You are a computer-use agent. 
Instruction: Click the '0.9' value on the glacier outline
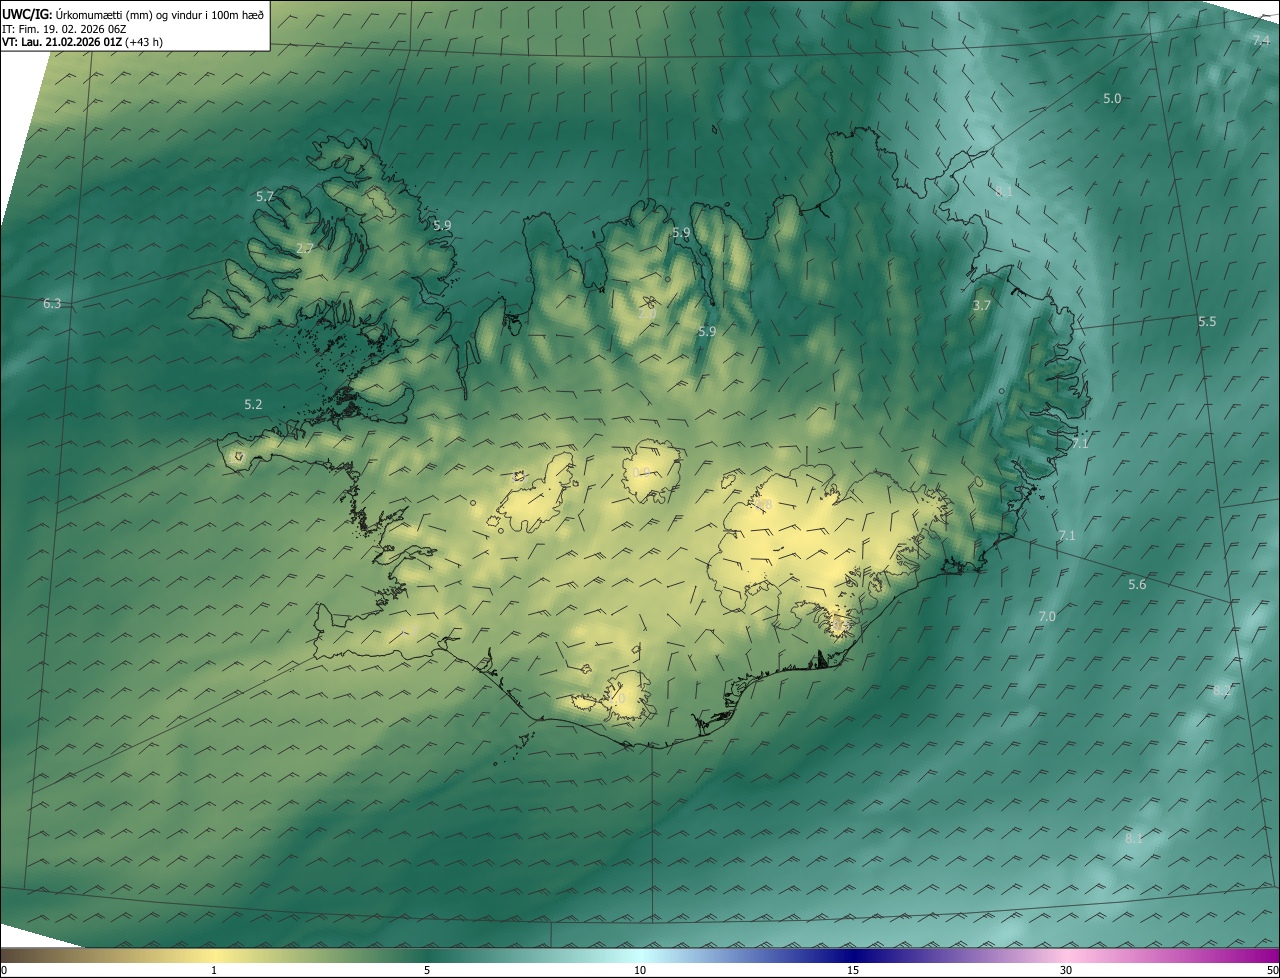coord(642,472)
